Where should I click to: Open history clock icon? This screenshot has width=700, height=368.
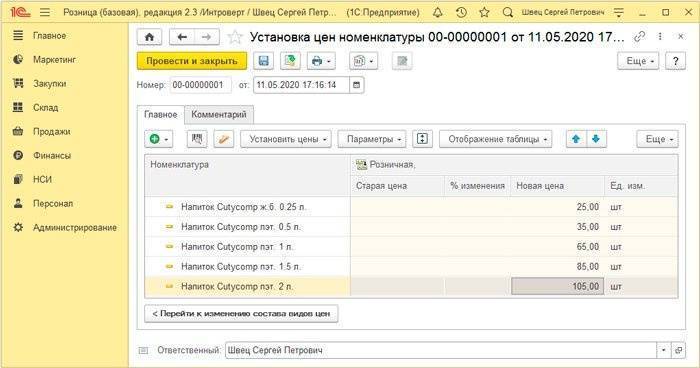tap(461, 12)
